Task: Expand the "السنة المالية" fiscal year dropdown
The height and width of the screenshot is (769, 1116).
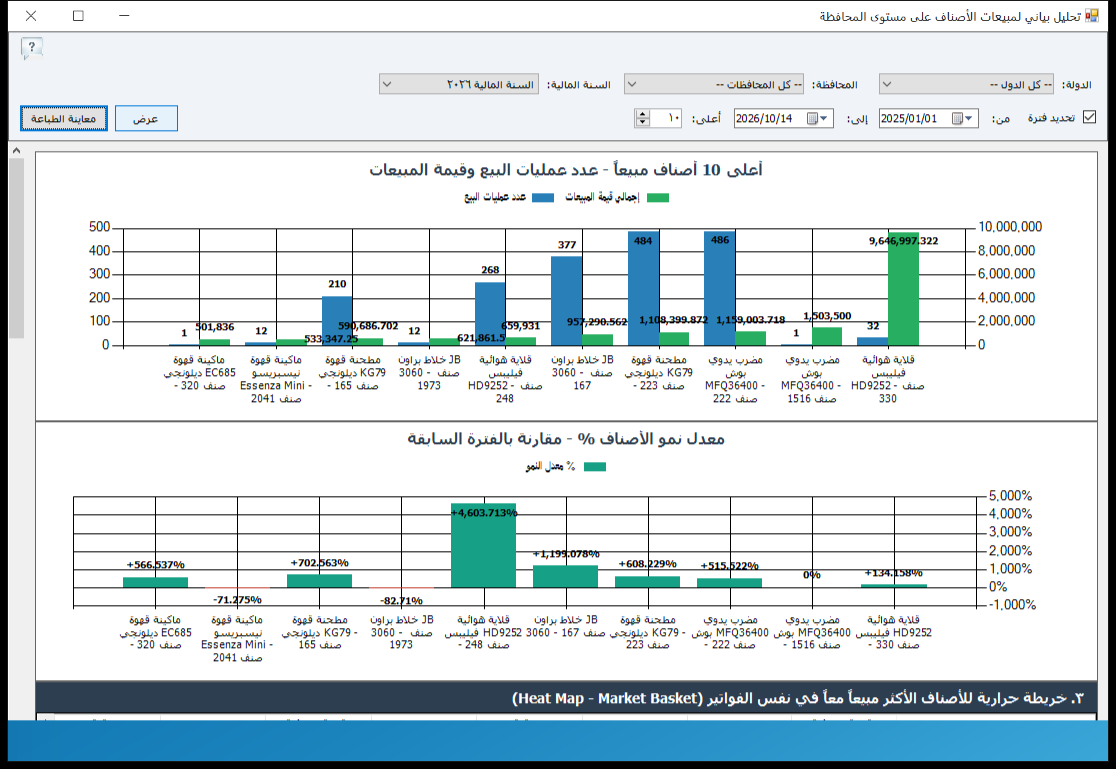Action: tap(386, 84)
